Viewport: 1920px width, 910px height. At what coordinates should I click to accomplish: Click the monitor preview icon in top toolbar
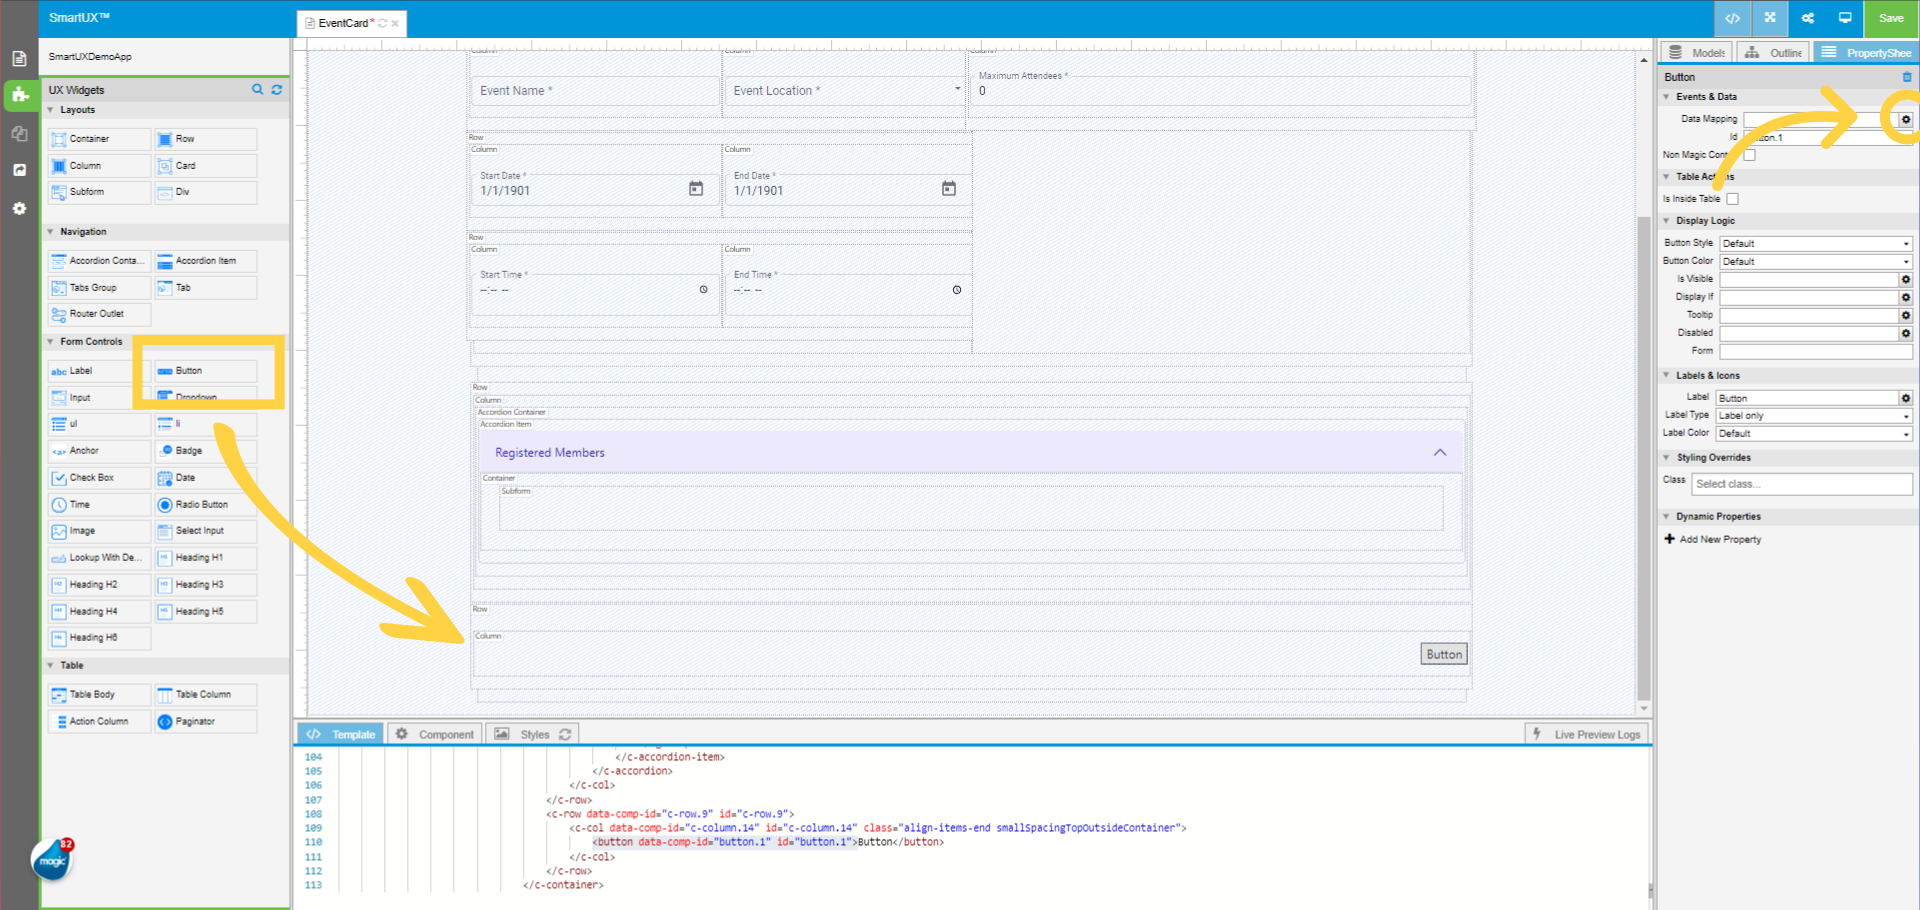point(1845,18)
